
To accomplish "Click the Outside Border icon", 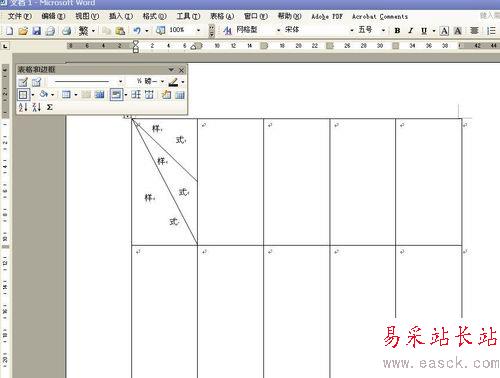I will click(23, 95).
